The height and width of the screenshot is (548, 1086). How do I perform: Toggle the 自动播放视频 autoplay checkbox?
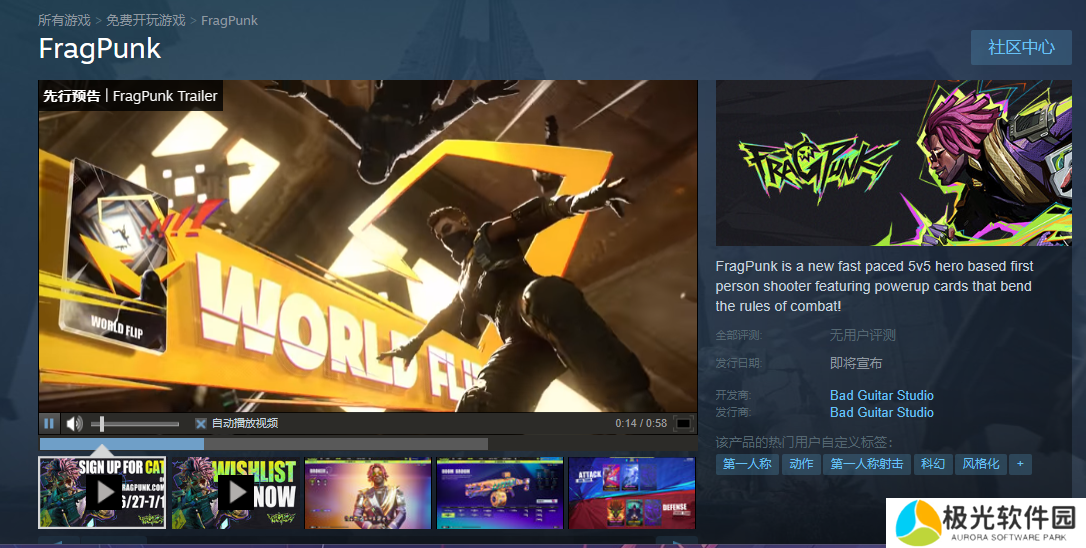pyautogui.click(x=201, y=423)
